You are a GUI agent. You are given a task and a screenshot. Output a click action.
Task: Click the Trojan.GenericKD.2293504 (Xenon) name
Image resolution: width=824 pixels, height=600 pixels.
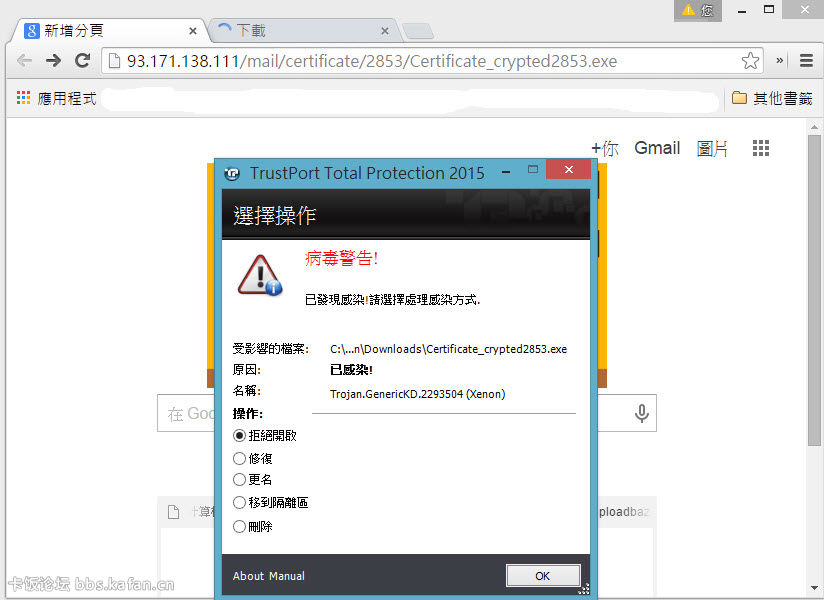[418, 394]
